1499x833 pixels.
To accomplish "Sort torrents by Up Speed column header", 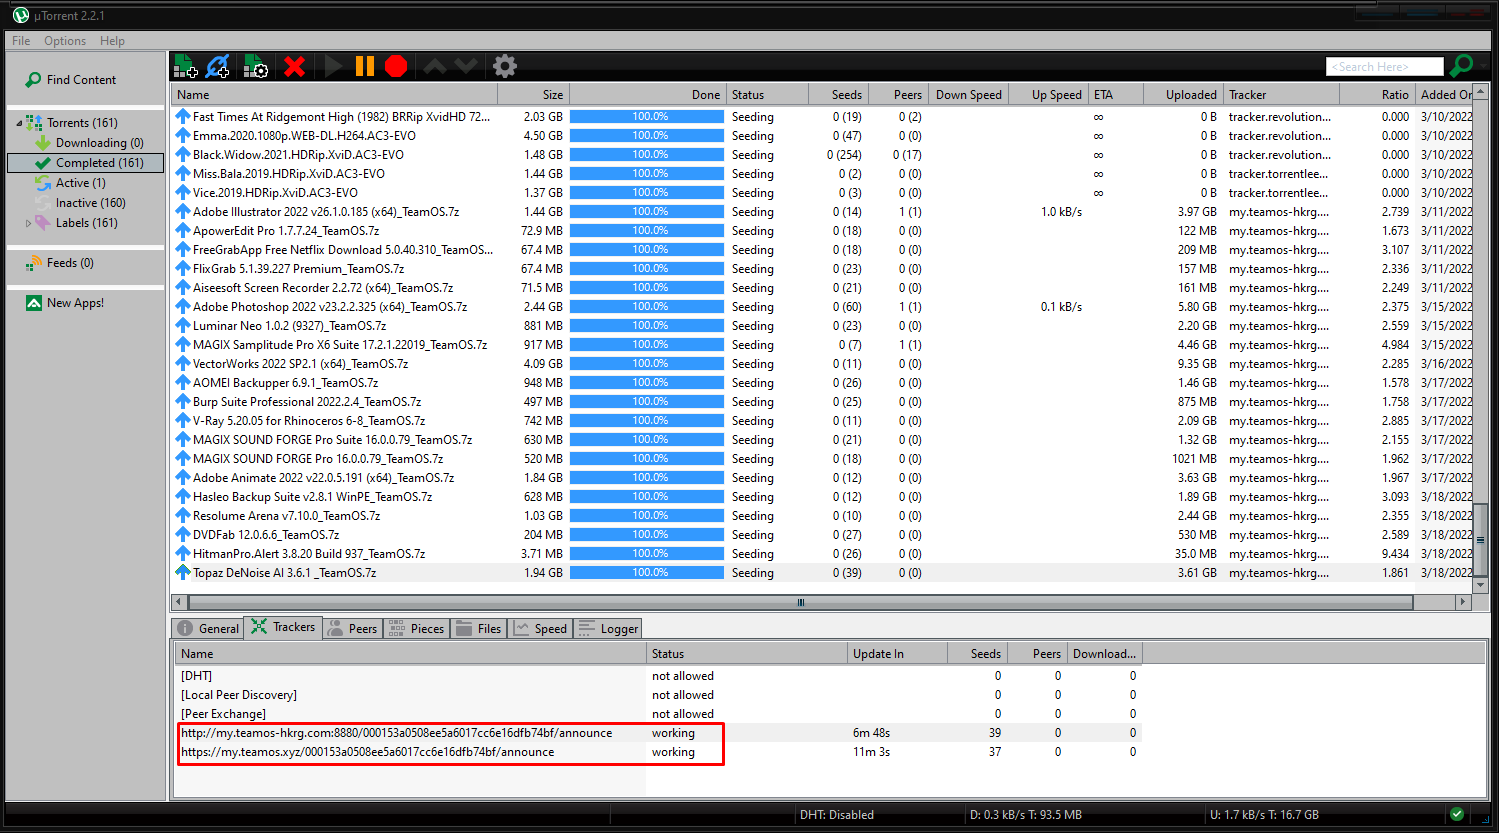I will pos(1047,95).
